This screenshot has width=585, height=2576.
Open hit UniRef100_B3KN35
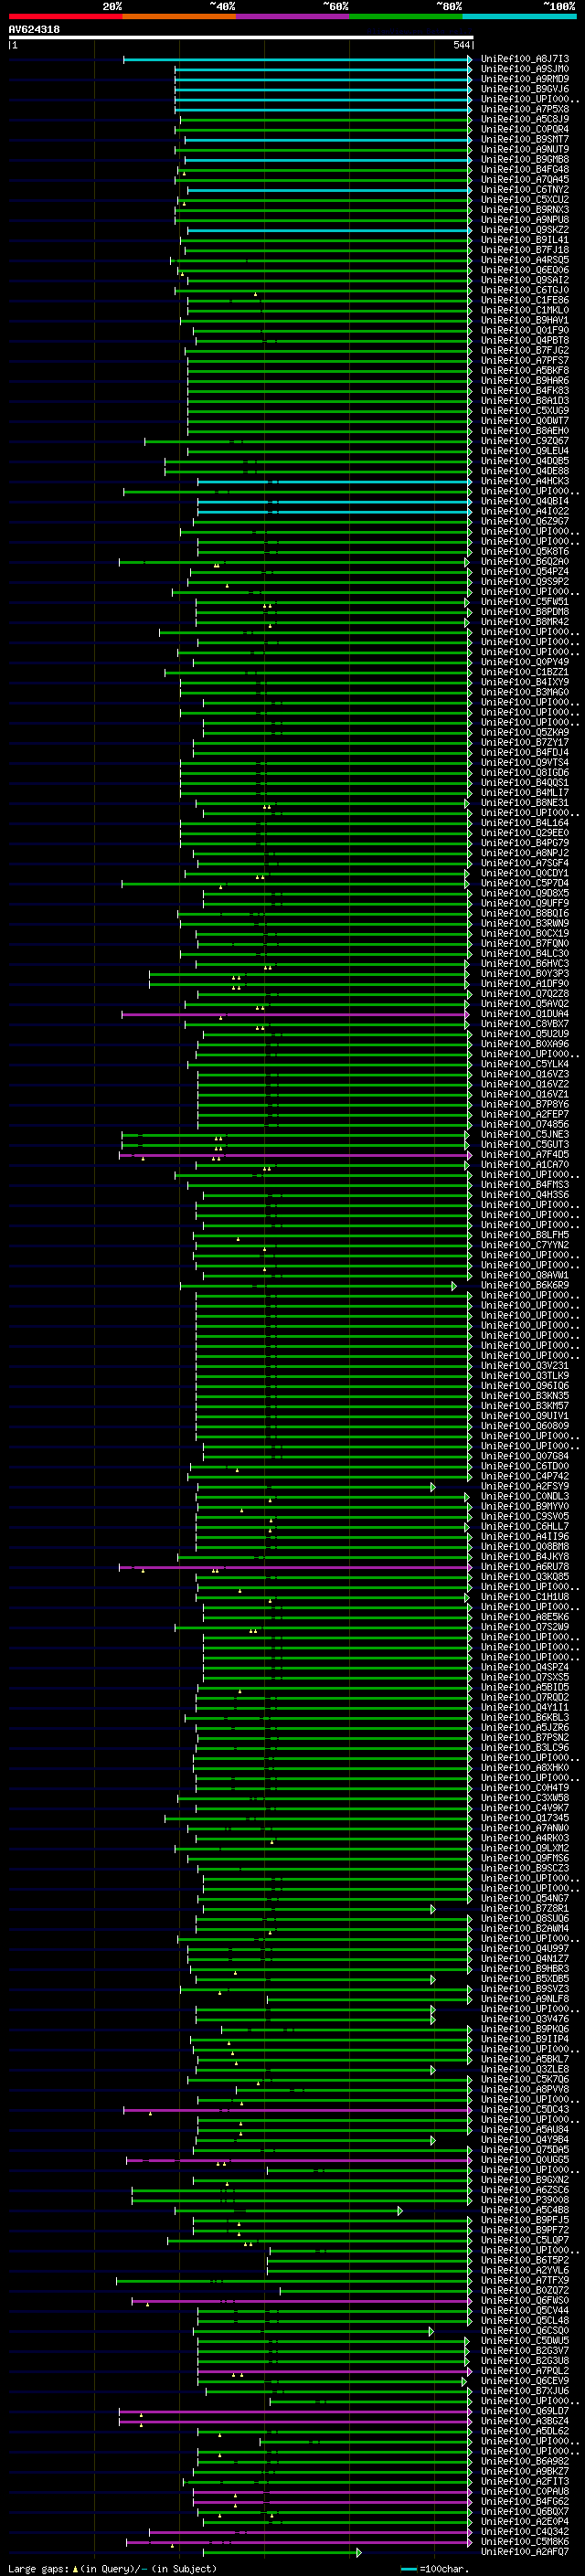pos(525,1395)
